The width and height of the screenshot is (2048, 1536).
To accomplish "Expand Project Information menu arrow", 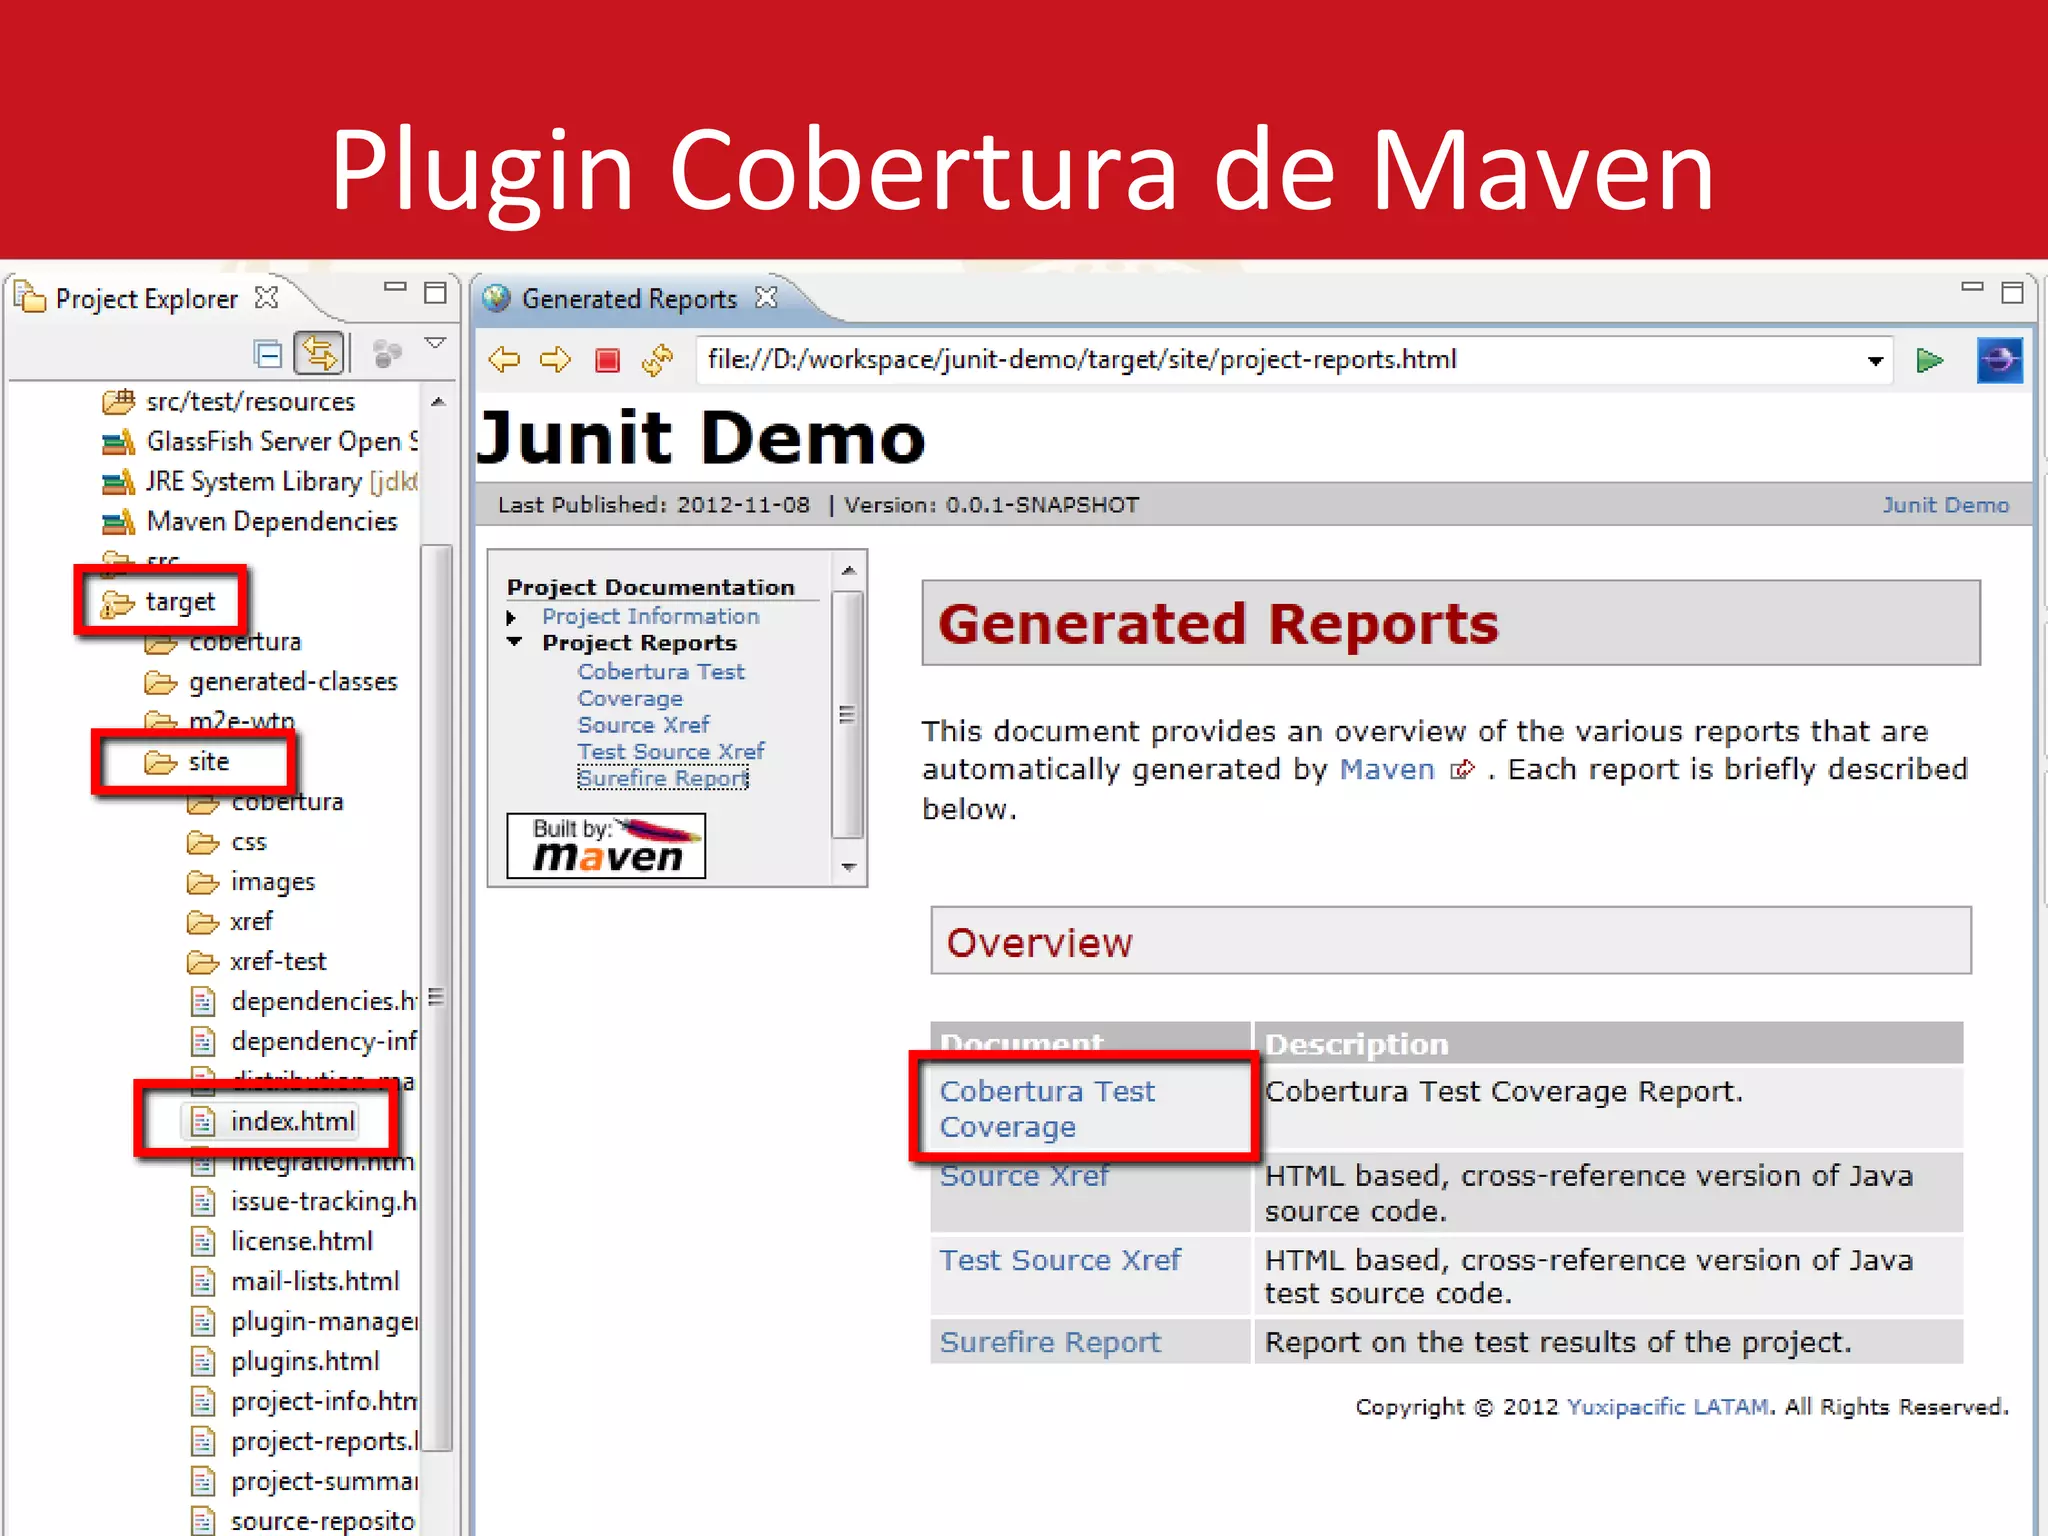I will pyautogui.click(x=512, y=617).
